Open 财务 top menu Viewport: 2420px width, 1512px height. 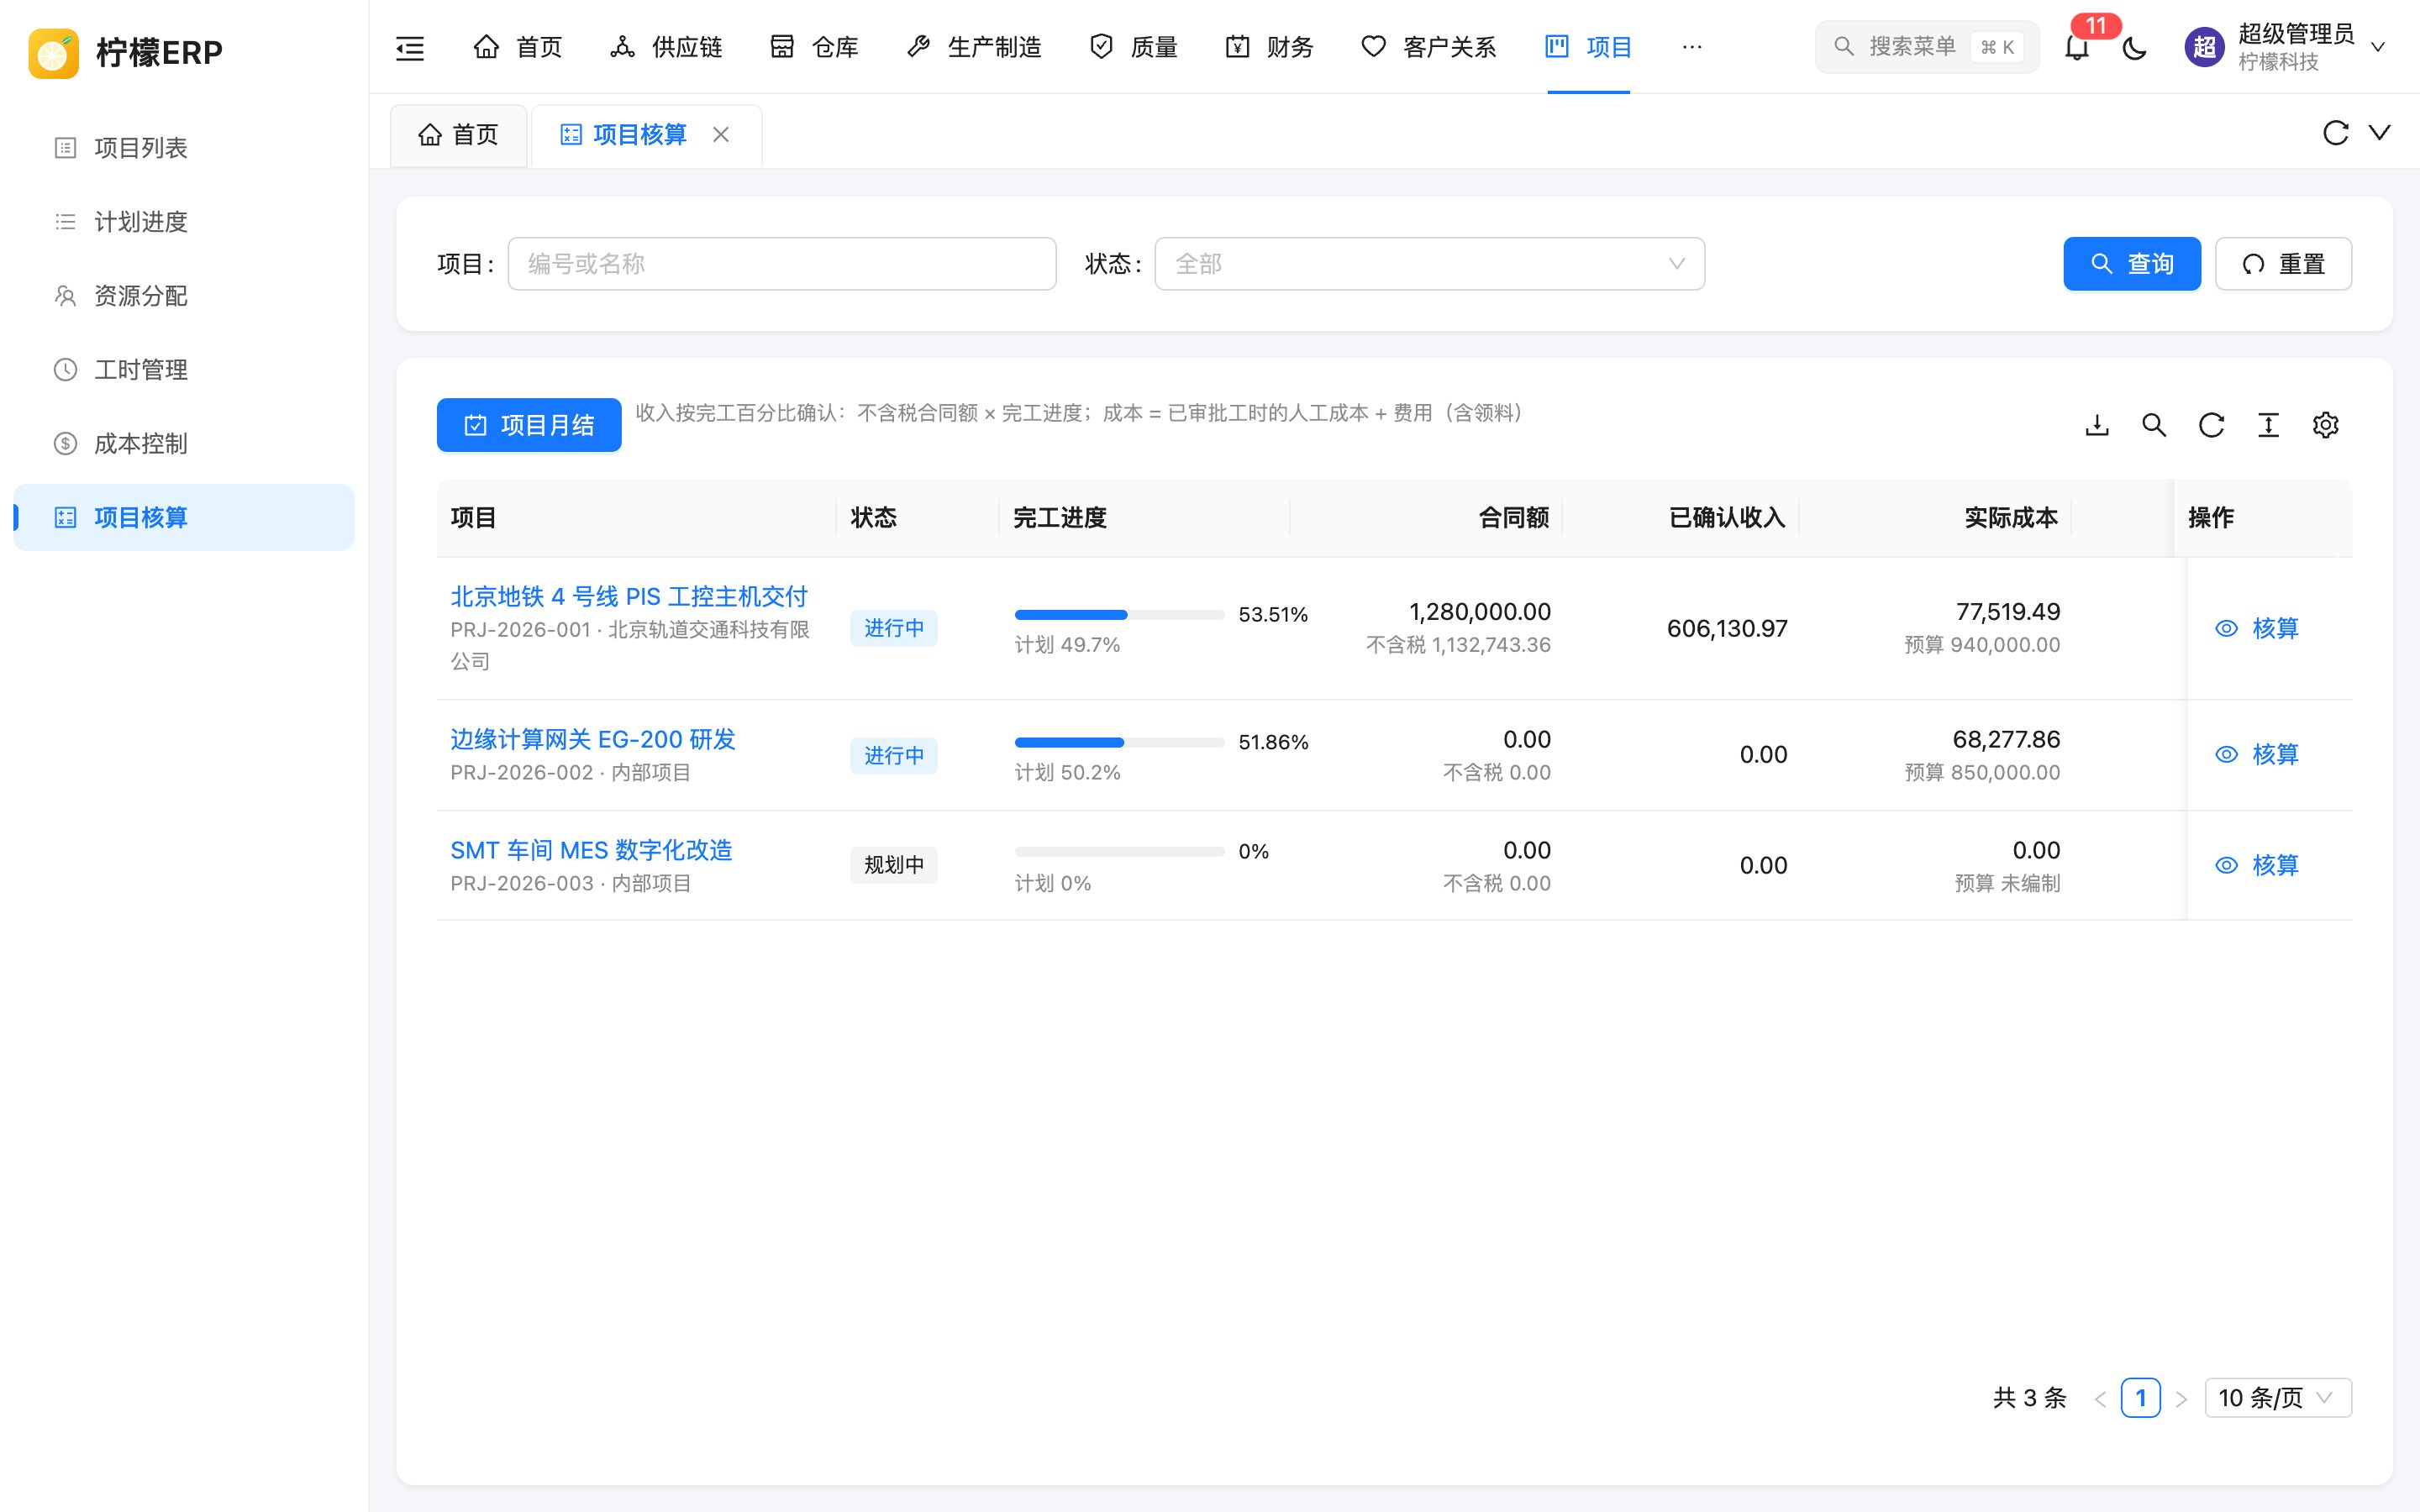[x=1269, y=47]
